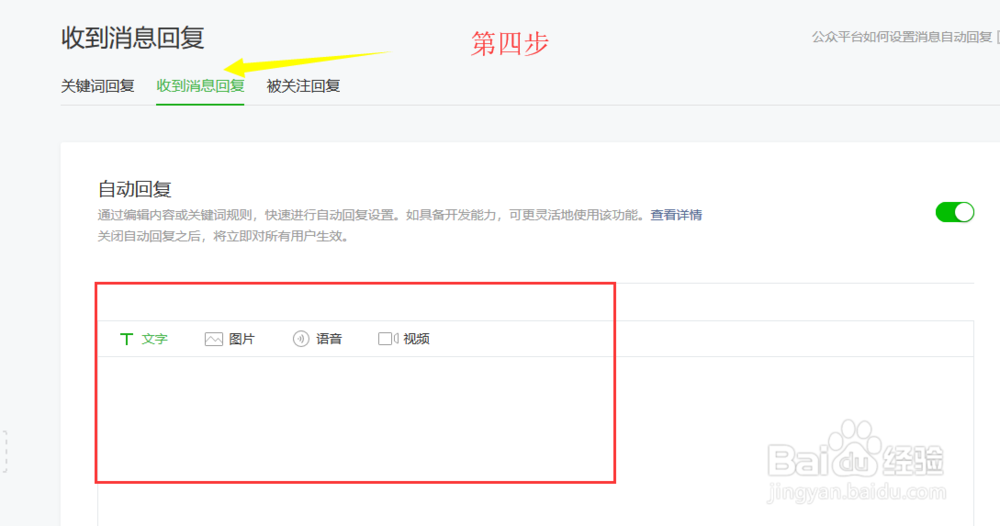Choose the 图片 reply type label

242,339
